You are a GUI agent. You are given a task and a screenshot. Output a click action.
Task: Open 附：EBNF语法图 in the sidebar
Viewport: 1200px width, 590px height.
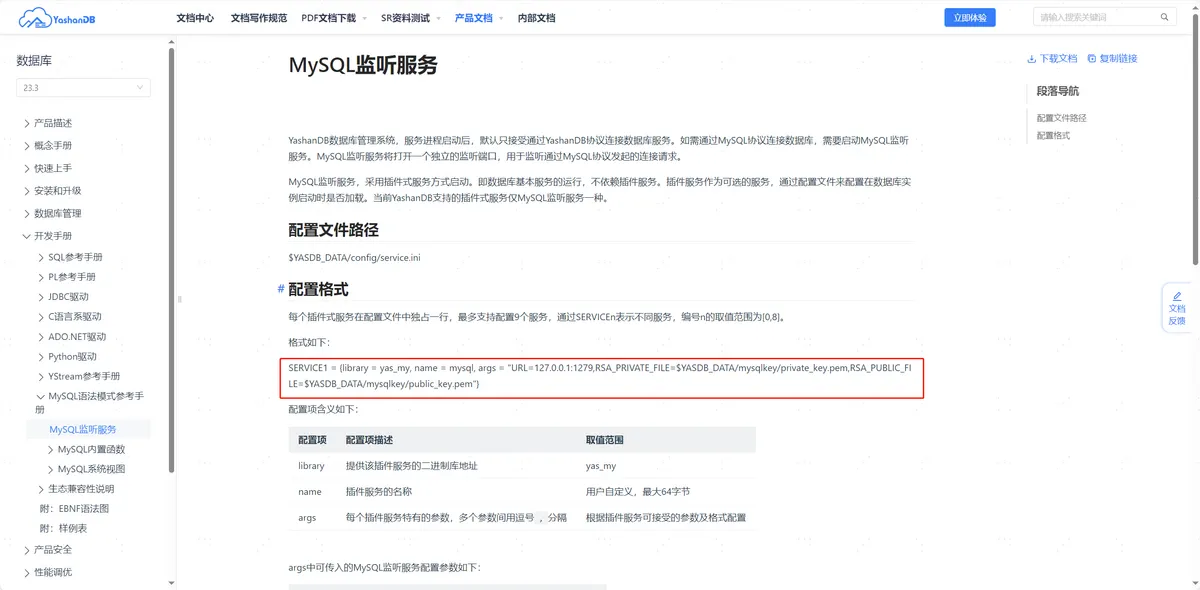point(74,508)
